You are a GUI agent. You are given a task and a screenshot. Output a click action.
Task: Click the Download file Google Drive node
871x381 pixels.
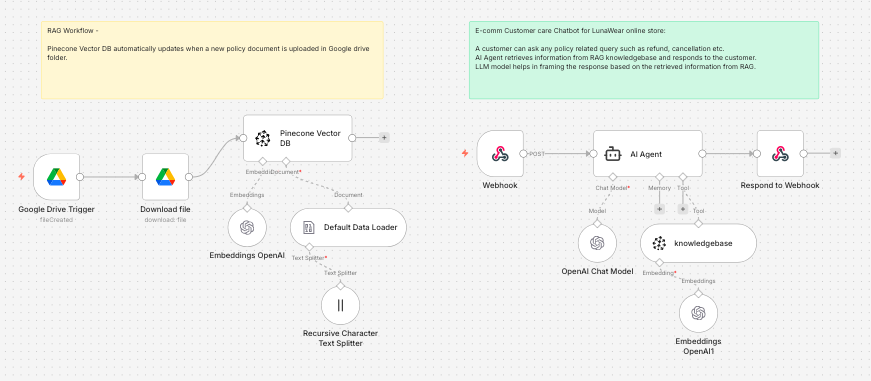[166, 177]
